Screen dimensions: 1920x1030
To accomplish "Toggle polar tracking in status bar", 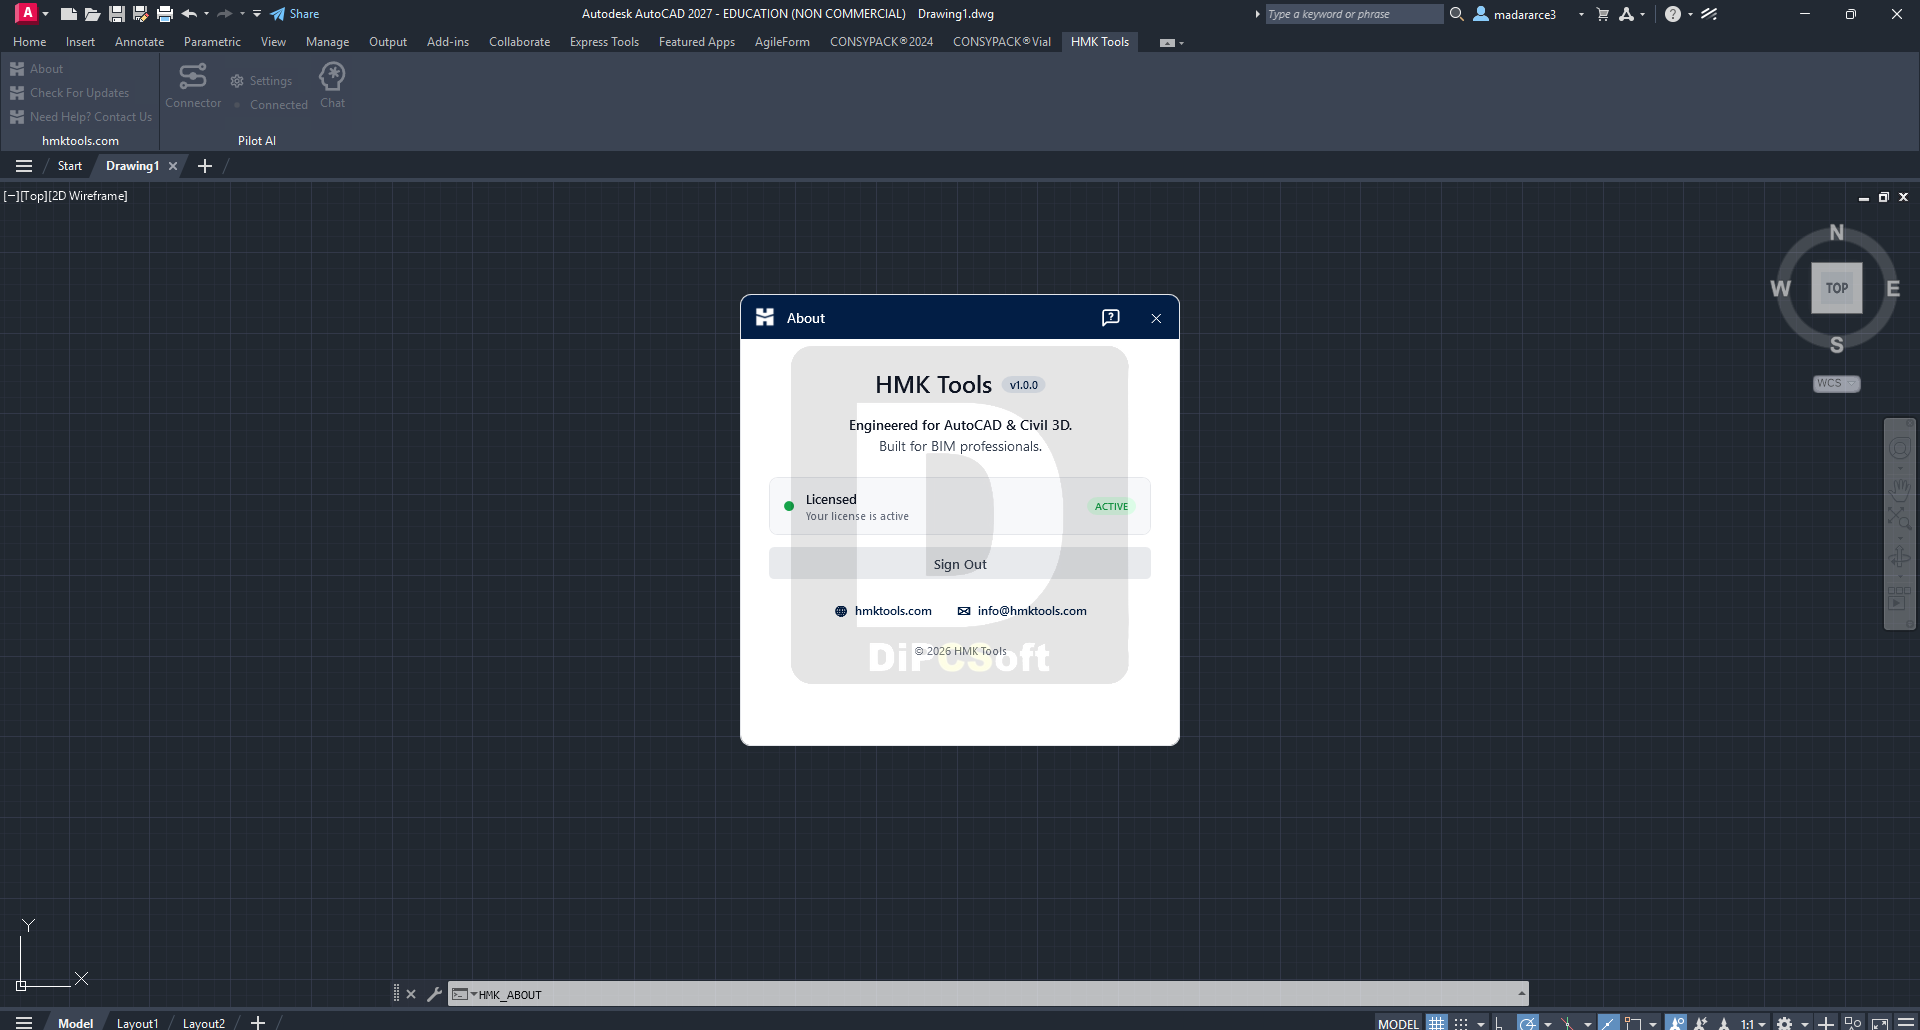I will pos(1527,1023).
